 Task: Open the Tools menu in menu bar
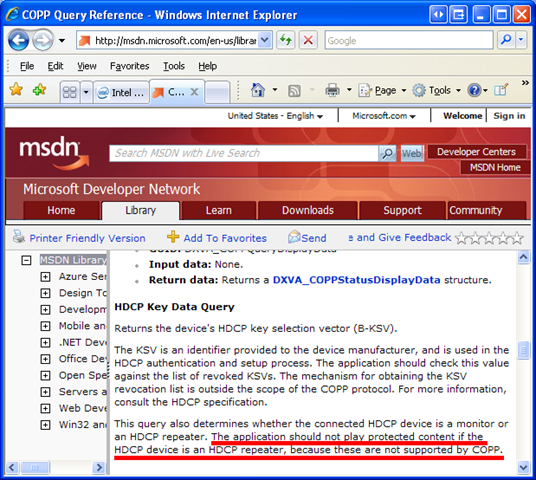[174, 66]
